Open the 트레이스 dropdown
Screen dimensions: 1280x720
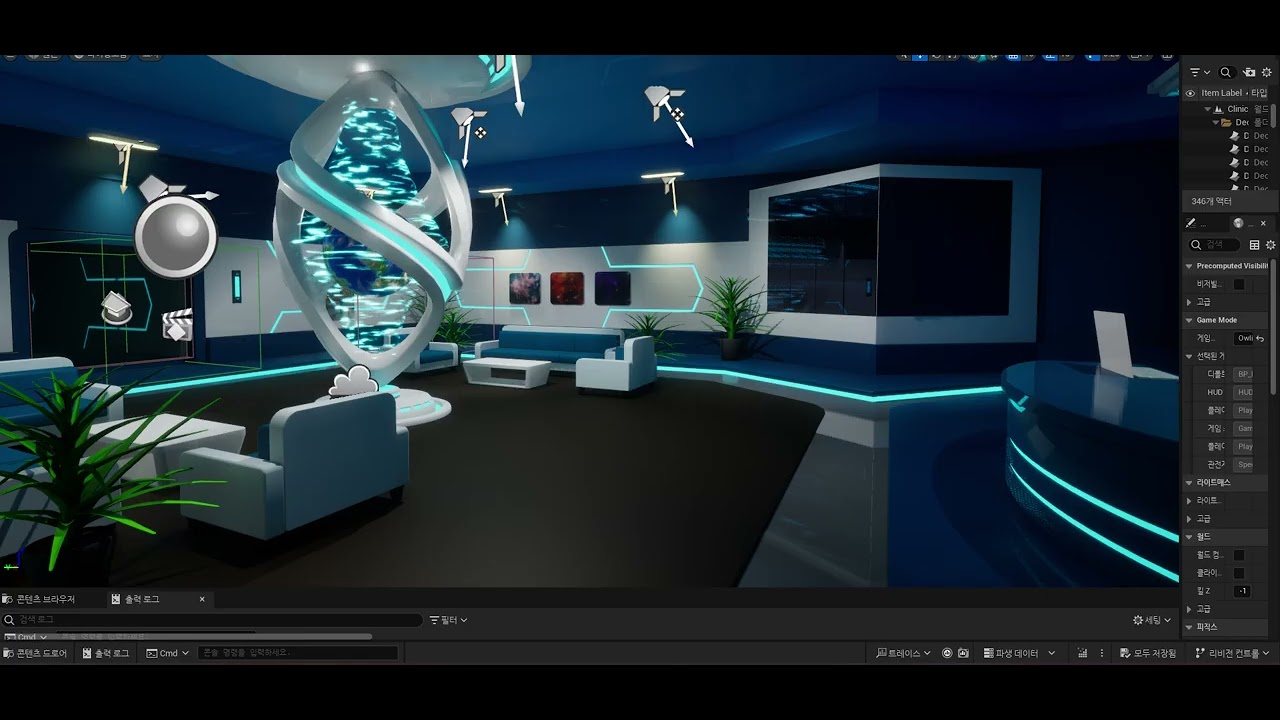coord(903,653)
